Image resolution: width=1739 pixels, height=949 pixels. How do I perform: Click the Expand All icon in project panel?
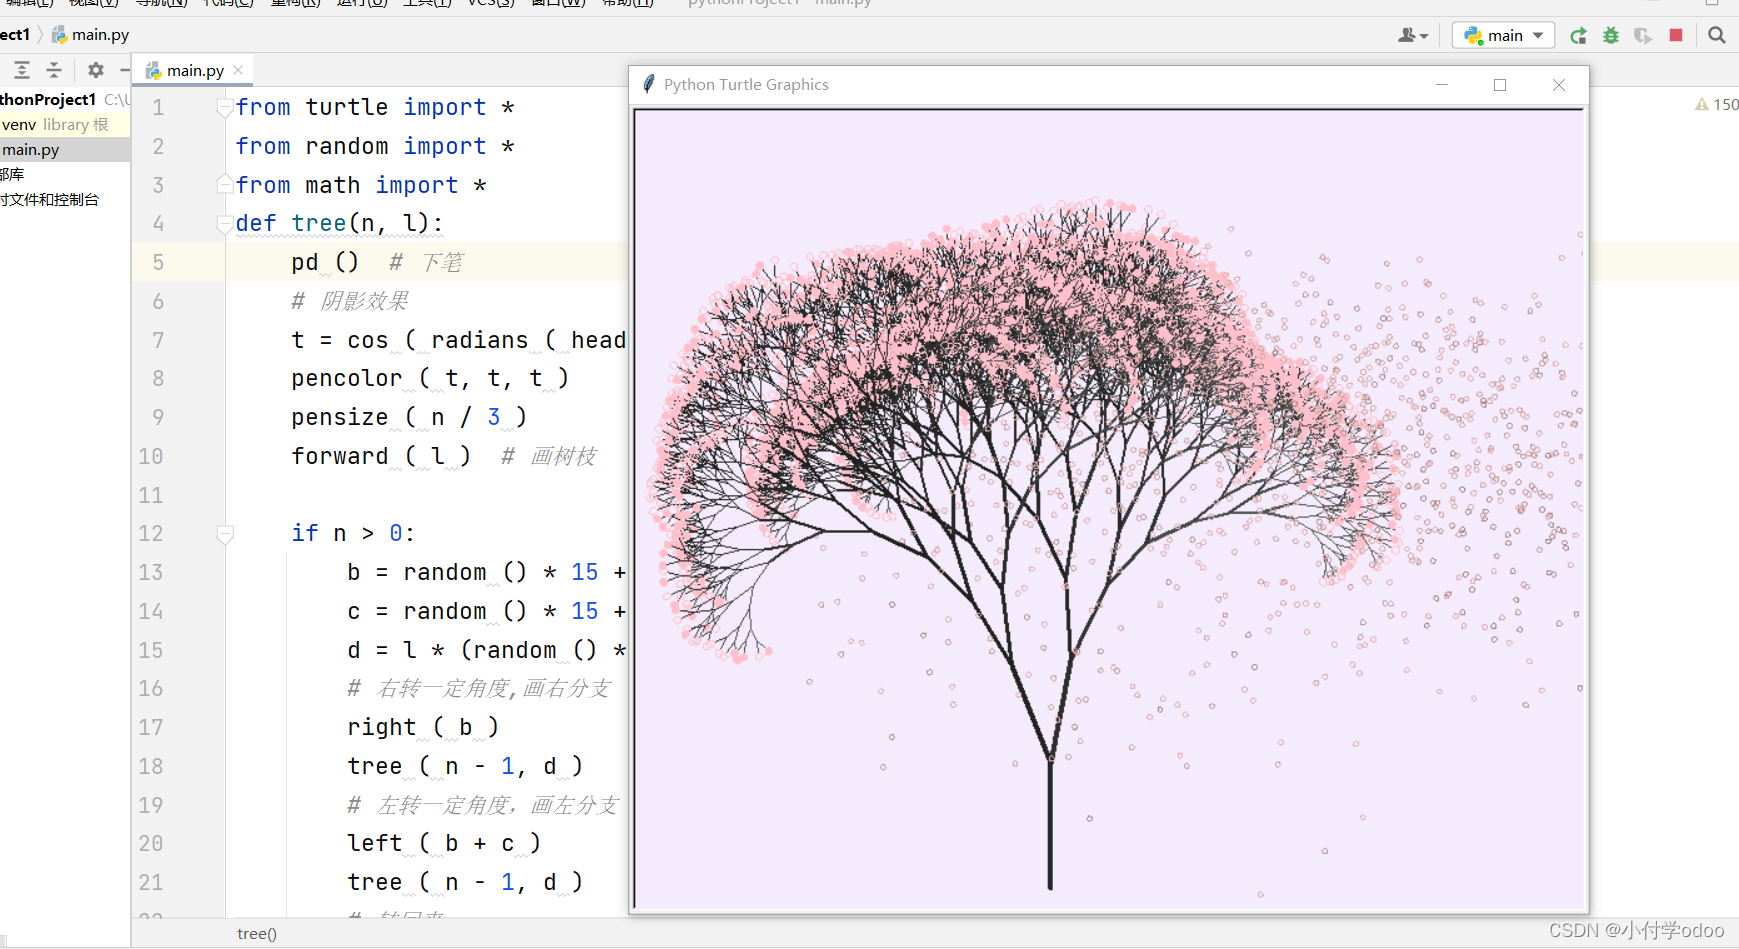(22, 70)
